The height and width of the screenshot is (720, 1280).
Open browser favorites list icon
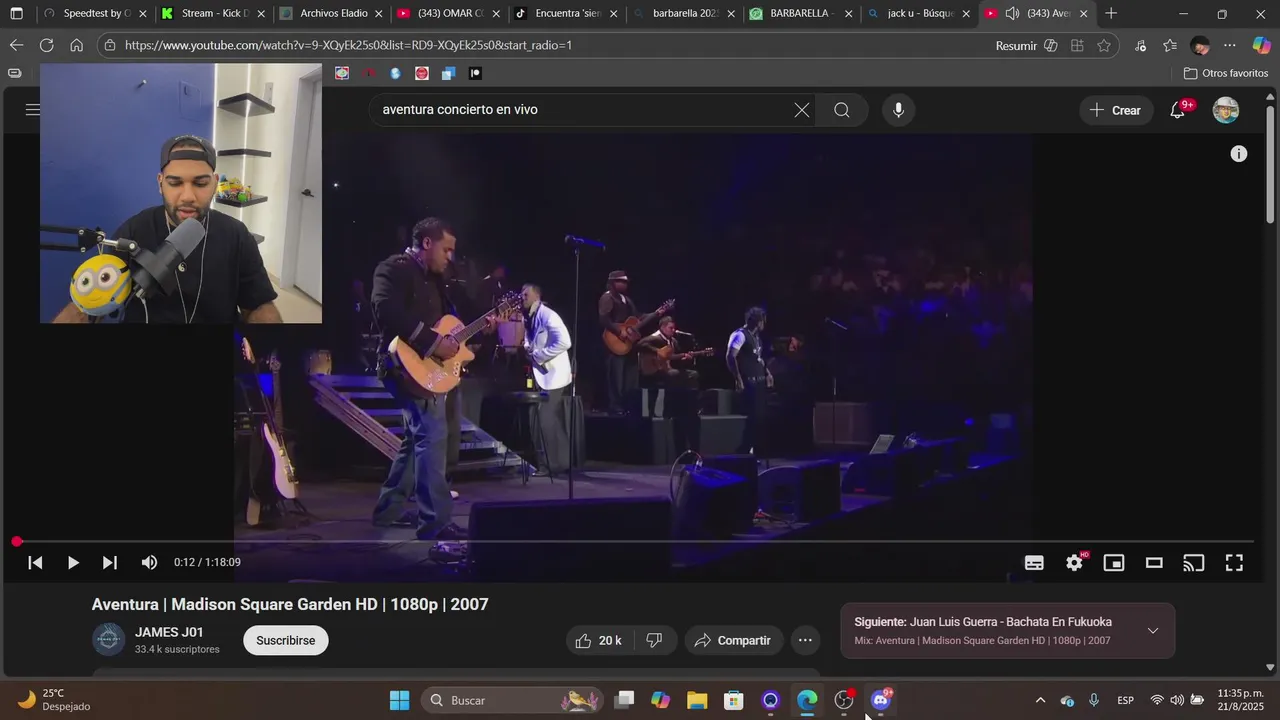(1170, 45)
